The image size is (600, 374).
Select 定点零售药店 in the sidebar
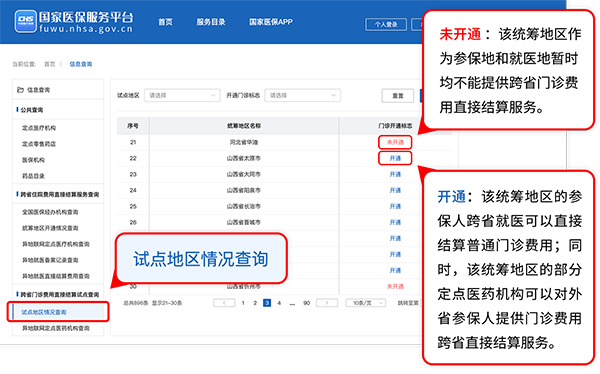tap(39, 144)
